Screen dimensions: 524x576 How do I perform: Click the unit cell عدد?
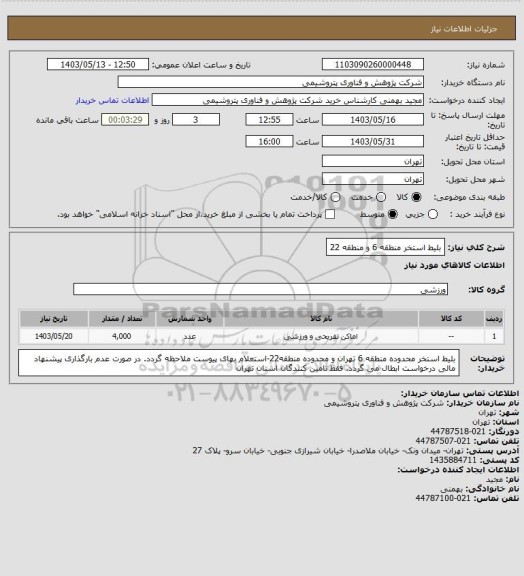coord(190,336)
